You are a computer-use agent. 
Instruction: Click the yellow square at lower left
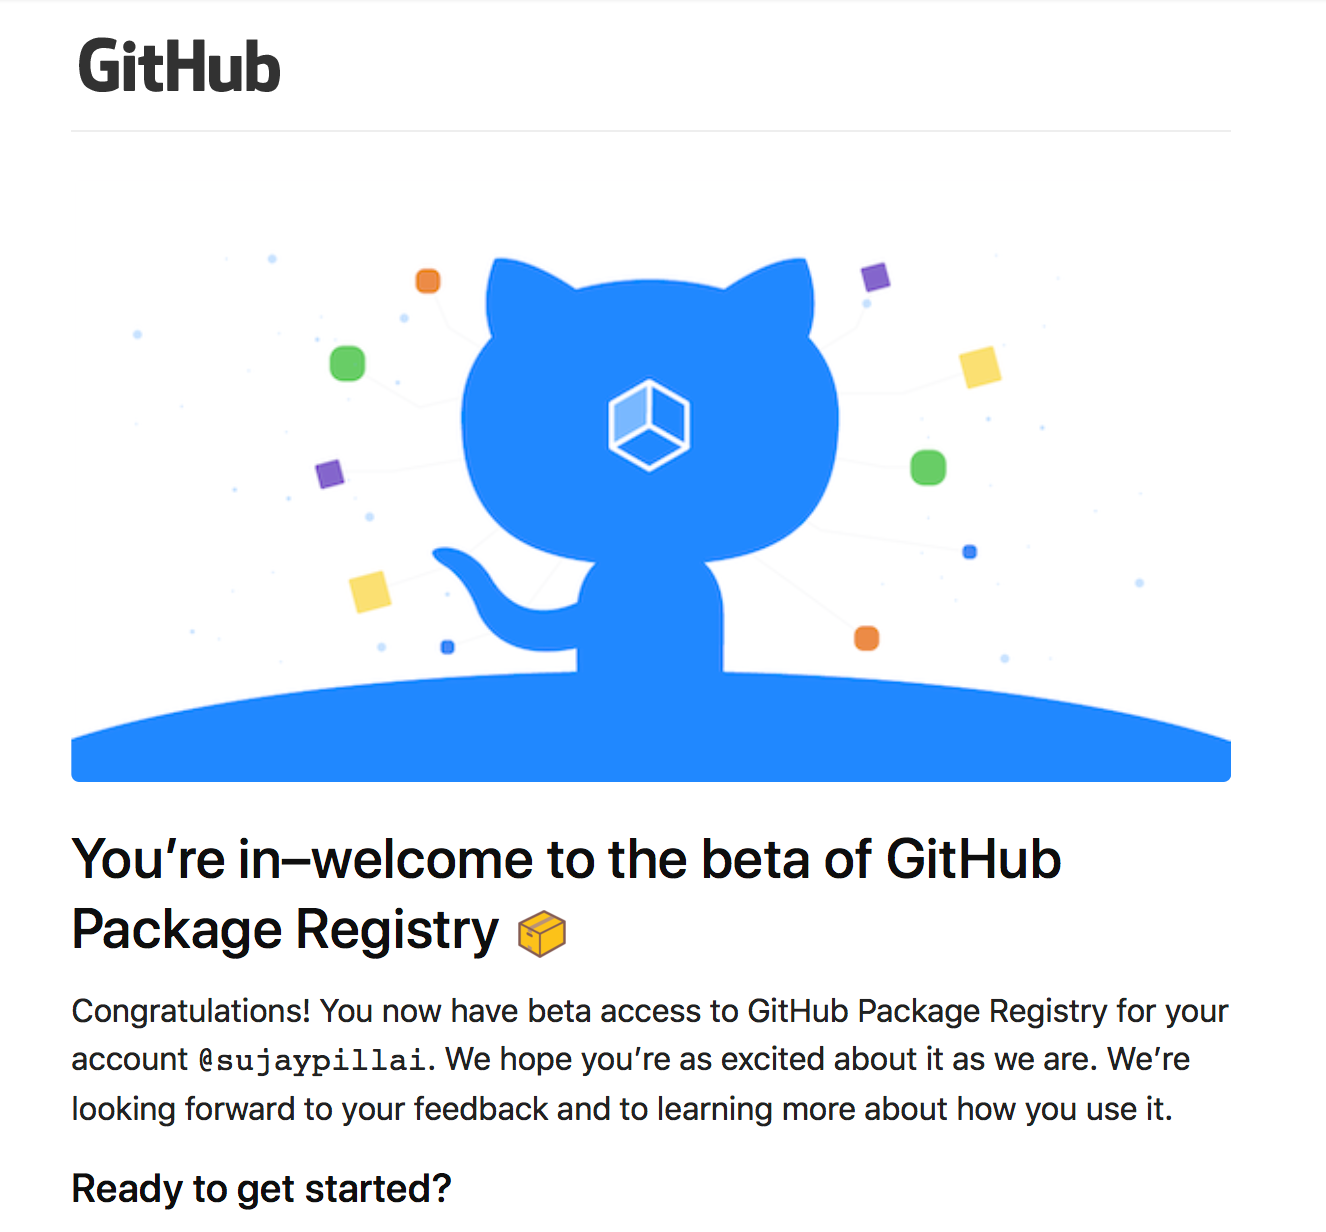click(370, 592)
